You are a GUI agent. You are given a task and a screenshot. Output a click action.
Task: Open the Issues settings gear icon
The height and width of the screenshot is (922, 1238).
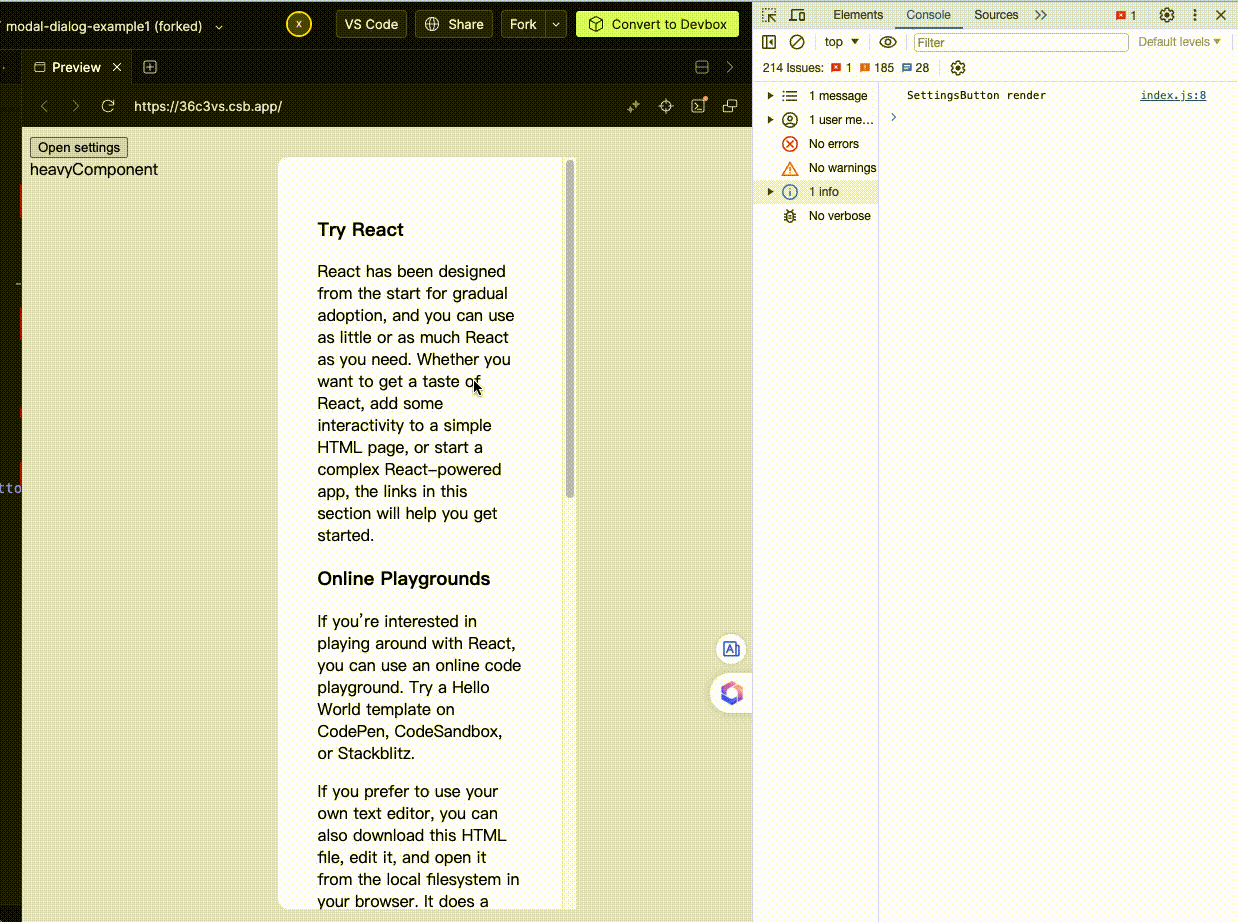click(957, 67)
